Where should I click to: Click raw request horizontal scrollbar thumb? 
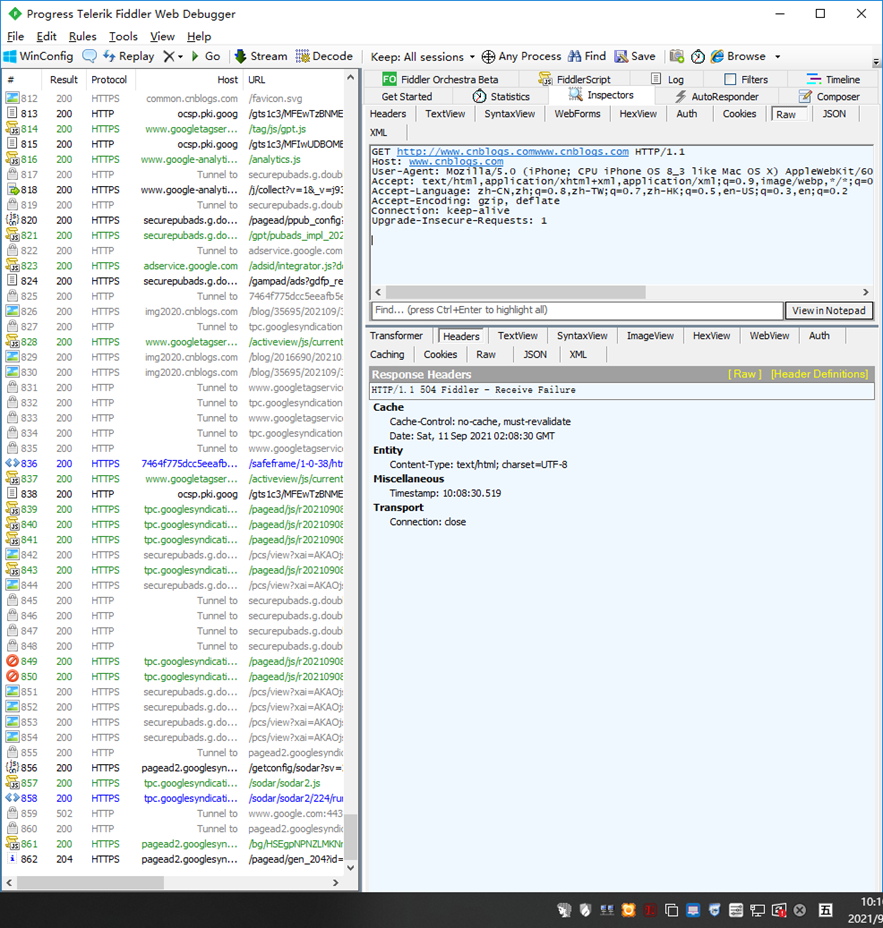point(515,292)
